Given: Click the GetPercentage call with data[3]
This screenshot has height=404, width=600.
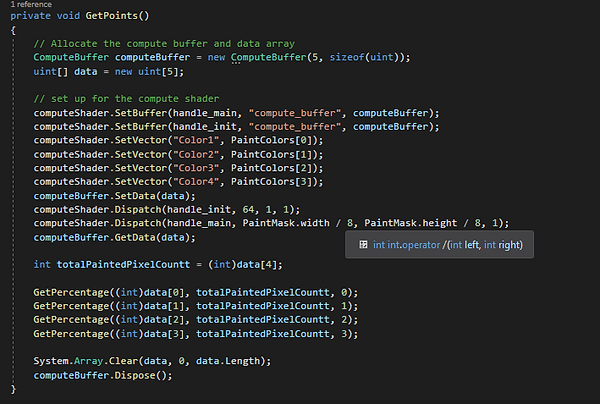Looking at the screenshot, I should click(x=196, y=334).
